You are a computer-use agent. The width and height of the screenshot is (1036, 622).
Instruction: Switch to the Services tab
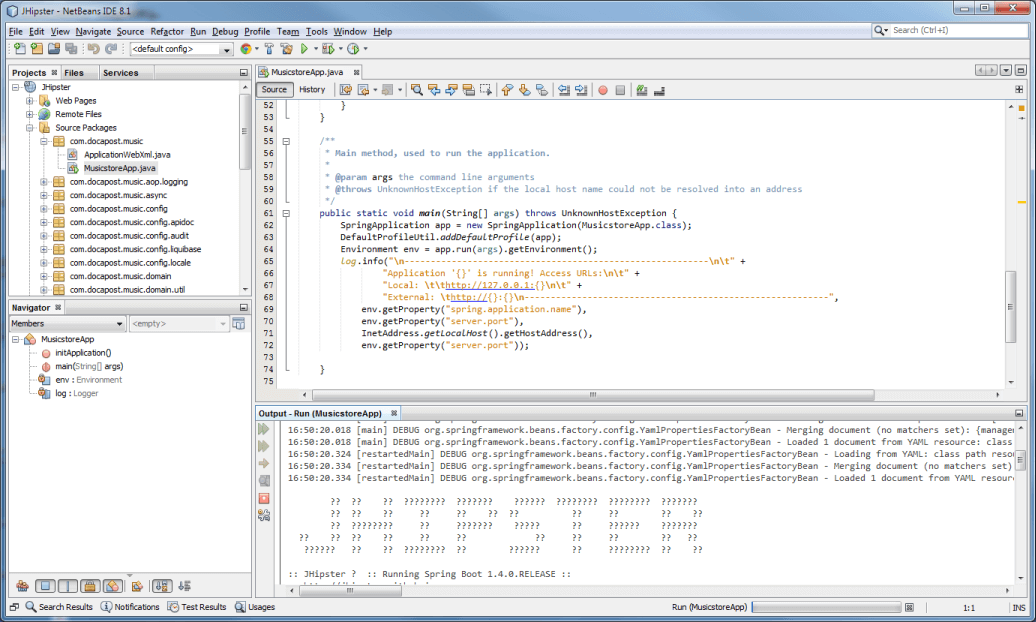point(120,73)
